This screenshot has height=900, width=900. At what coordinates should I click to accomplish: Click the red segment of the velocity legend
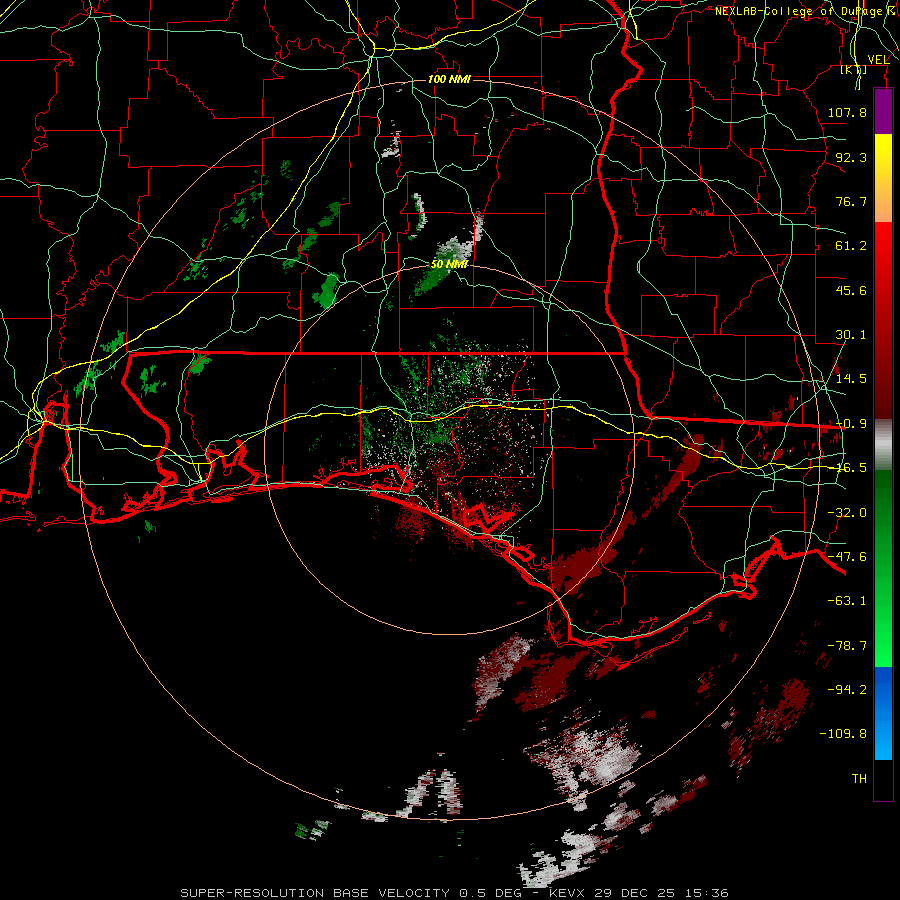(x=883, y=320)
